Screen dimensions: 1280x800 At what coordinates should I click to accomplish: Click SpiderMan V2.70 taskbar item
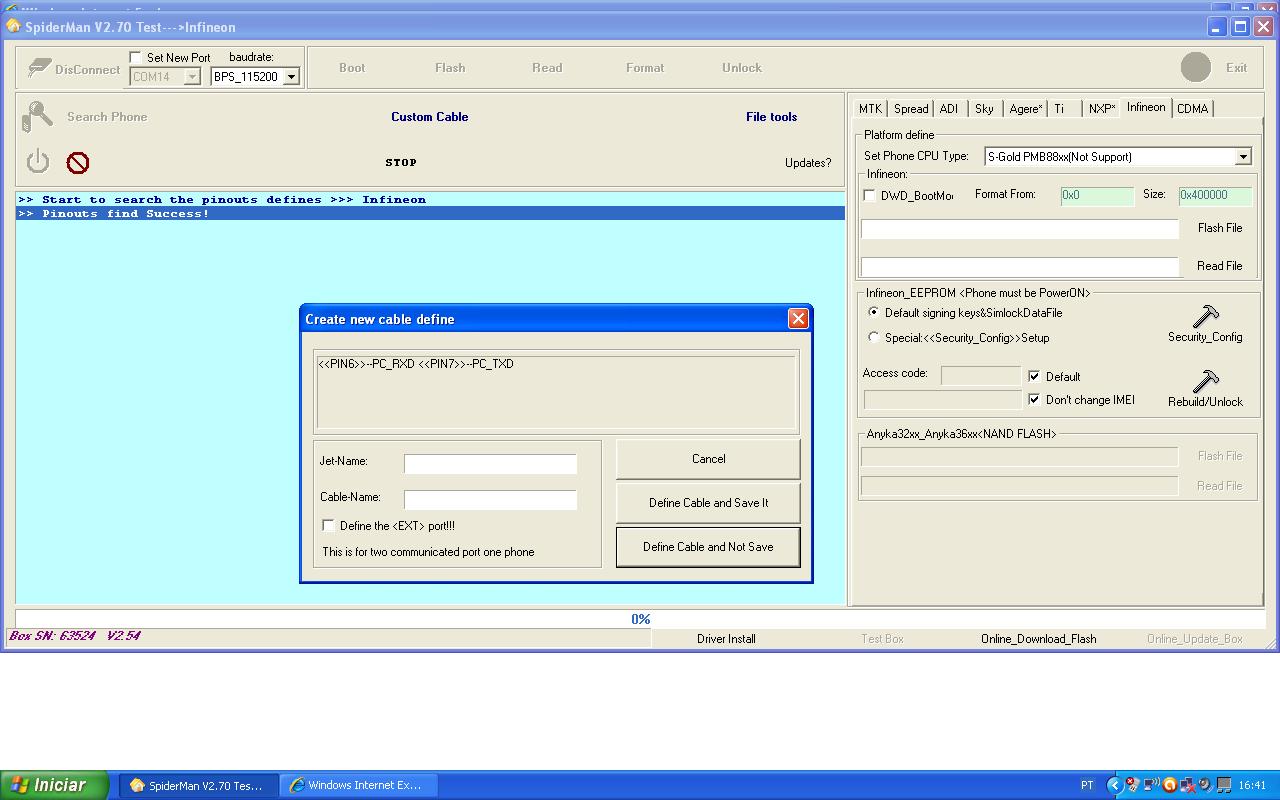[x=198, y=785]
